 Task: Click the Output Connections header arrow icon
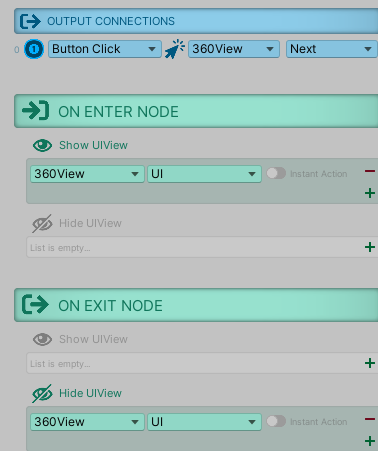[30, 21]
